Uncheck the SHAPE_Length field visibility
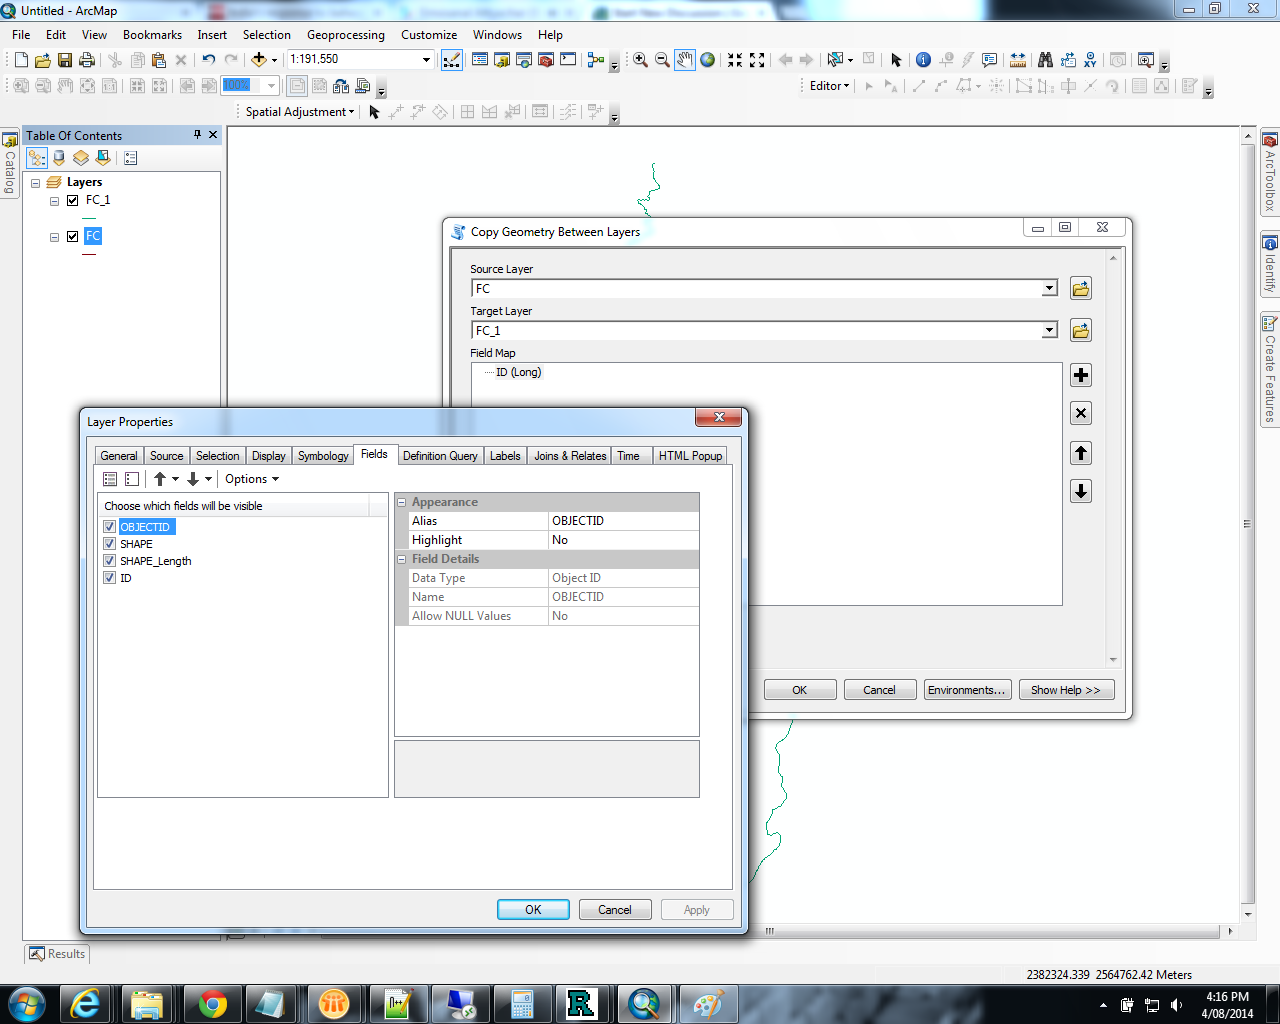This screenshot has height=1024, width=1280. 110,561
